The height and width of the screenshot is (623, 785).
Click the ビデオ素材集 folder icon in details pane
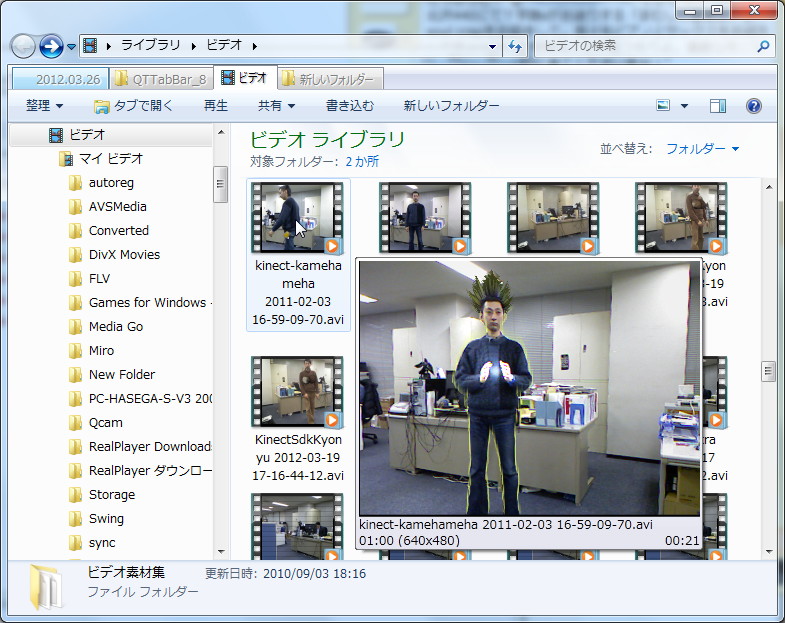46,587
